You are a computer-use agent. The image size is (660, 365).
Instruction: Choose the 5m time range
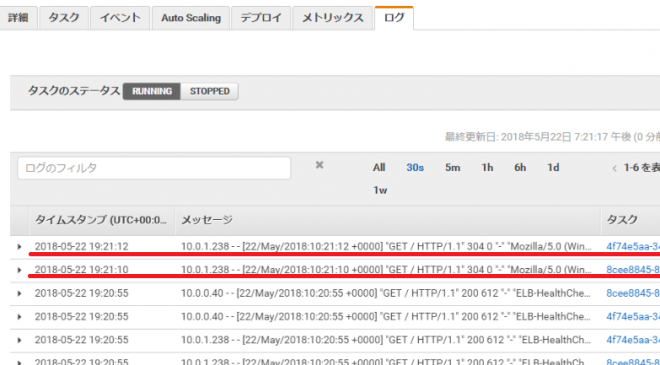point(452,168)
